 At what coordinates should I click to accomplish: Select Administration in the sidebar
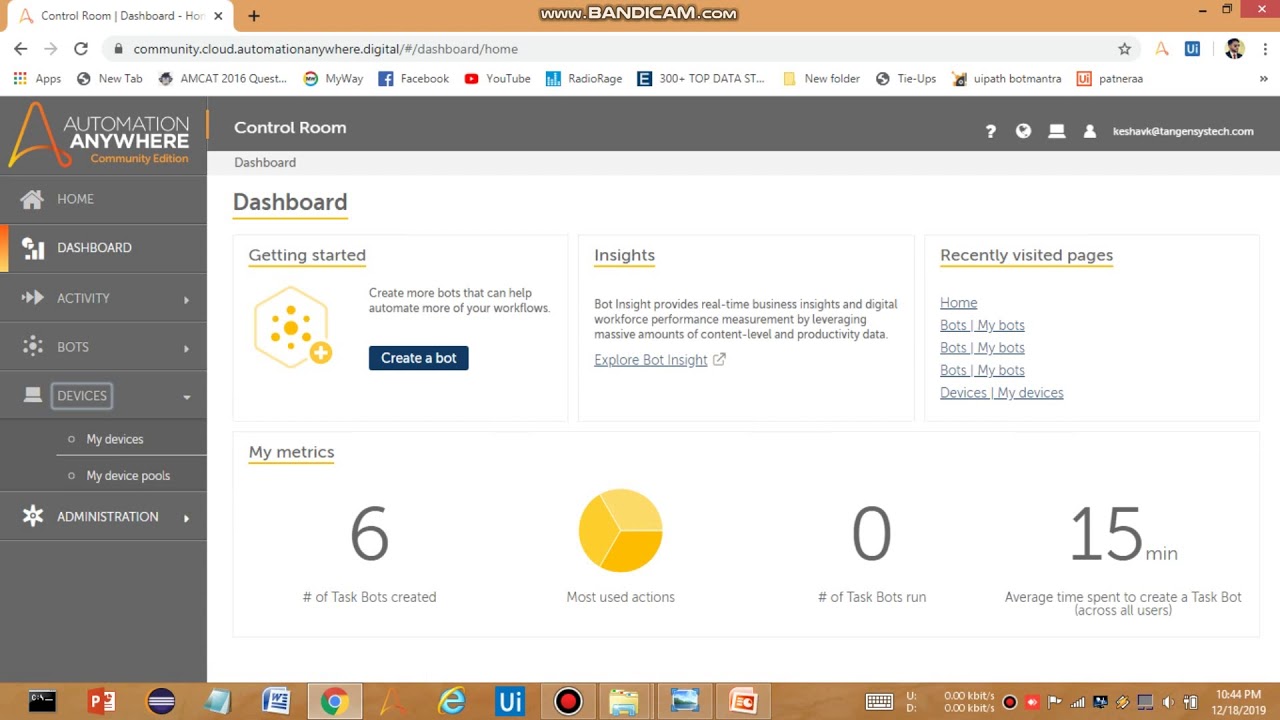[107, 517]
